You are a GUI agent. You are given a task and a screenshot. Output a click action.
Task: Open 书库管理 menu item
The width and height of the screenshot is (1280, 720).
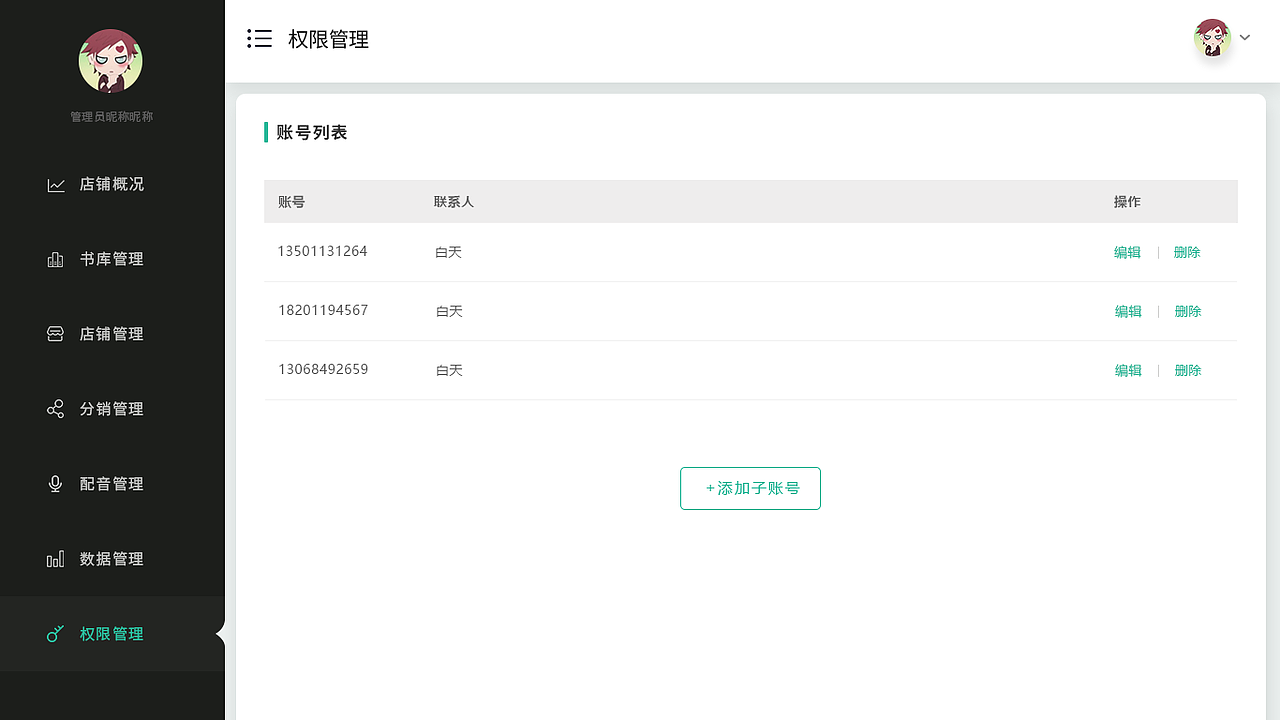[x=112, y=259]
